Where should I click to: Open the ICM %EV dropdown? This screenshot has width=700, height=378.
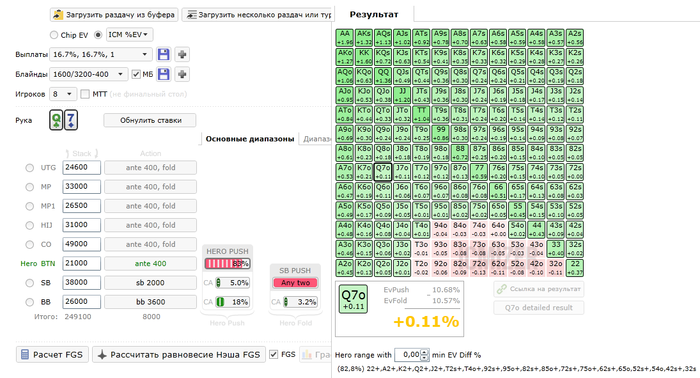(129, 34)
